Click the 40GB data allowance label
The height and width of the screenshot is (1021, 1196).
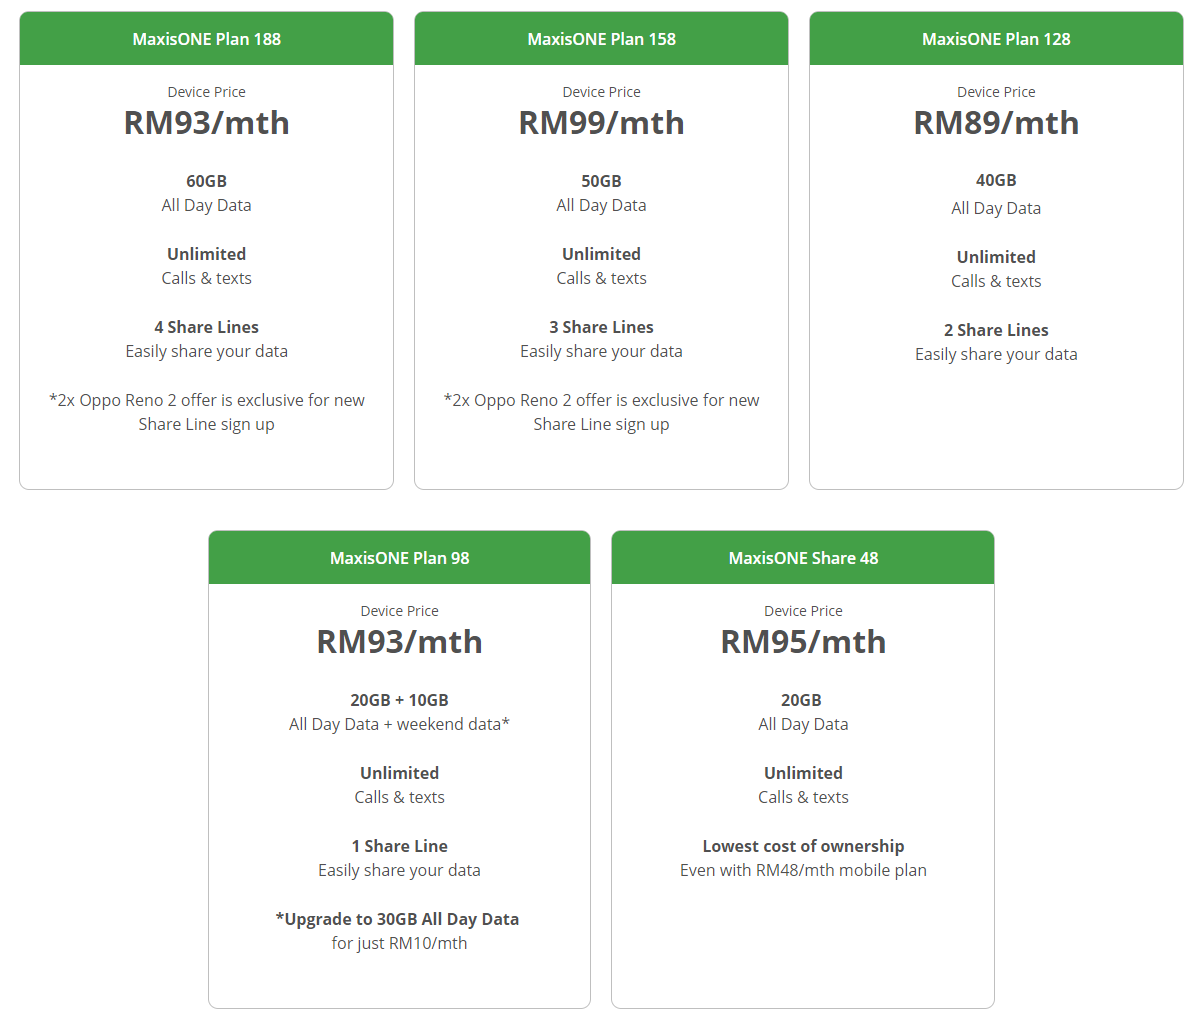tap(996, 180)
